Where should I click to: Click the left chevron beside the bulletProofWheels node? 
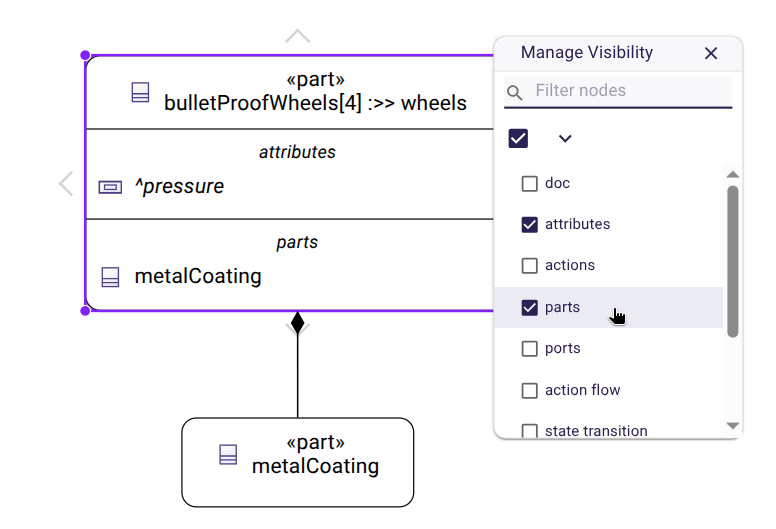coord(66,184)
